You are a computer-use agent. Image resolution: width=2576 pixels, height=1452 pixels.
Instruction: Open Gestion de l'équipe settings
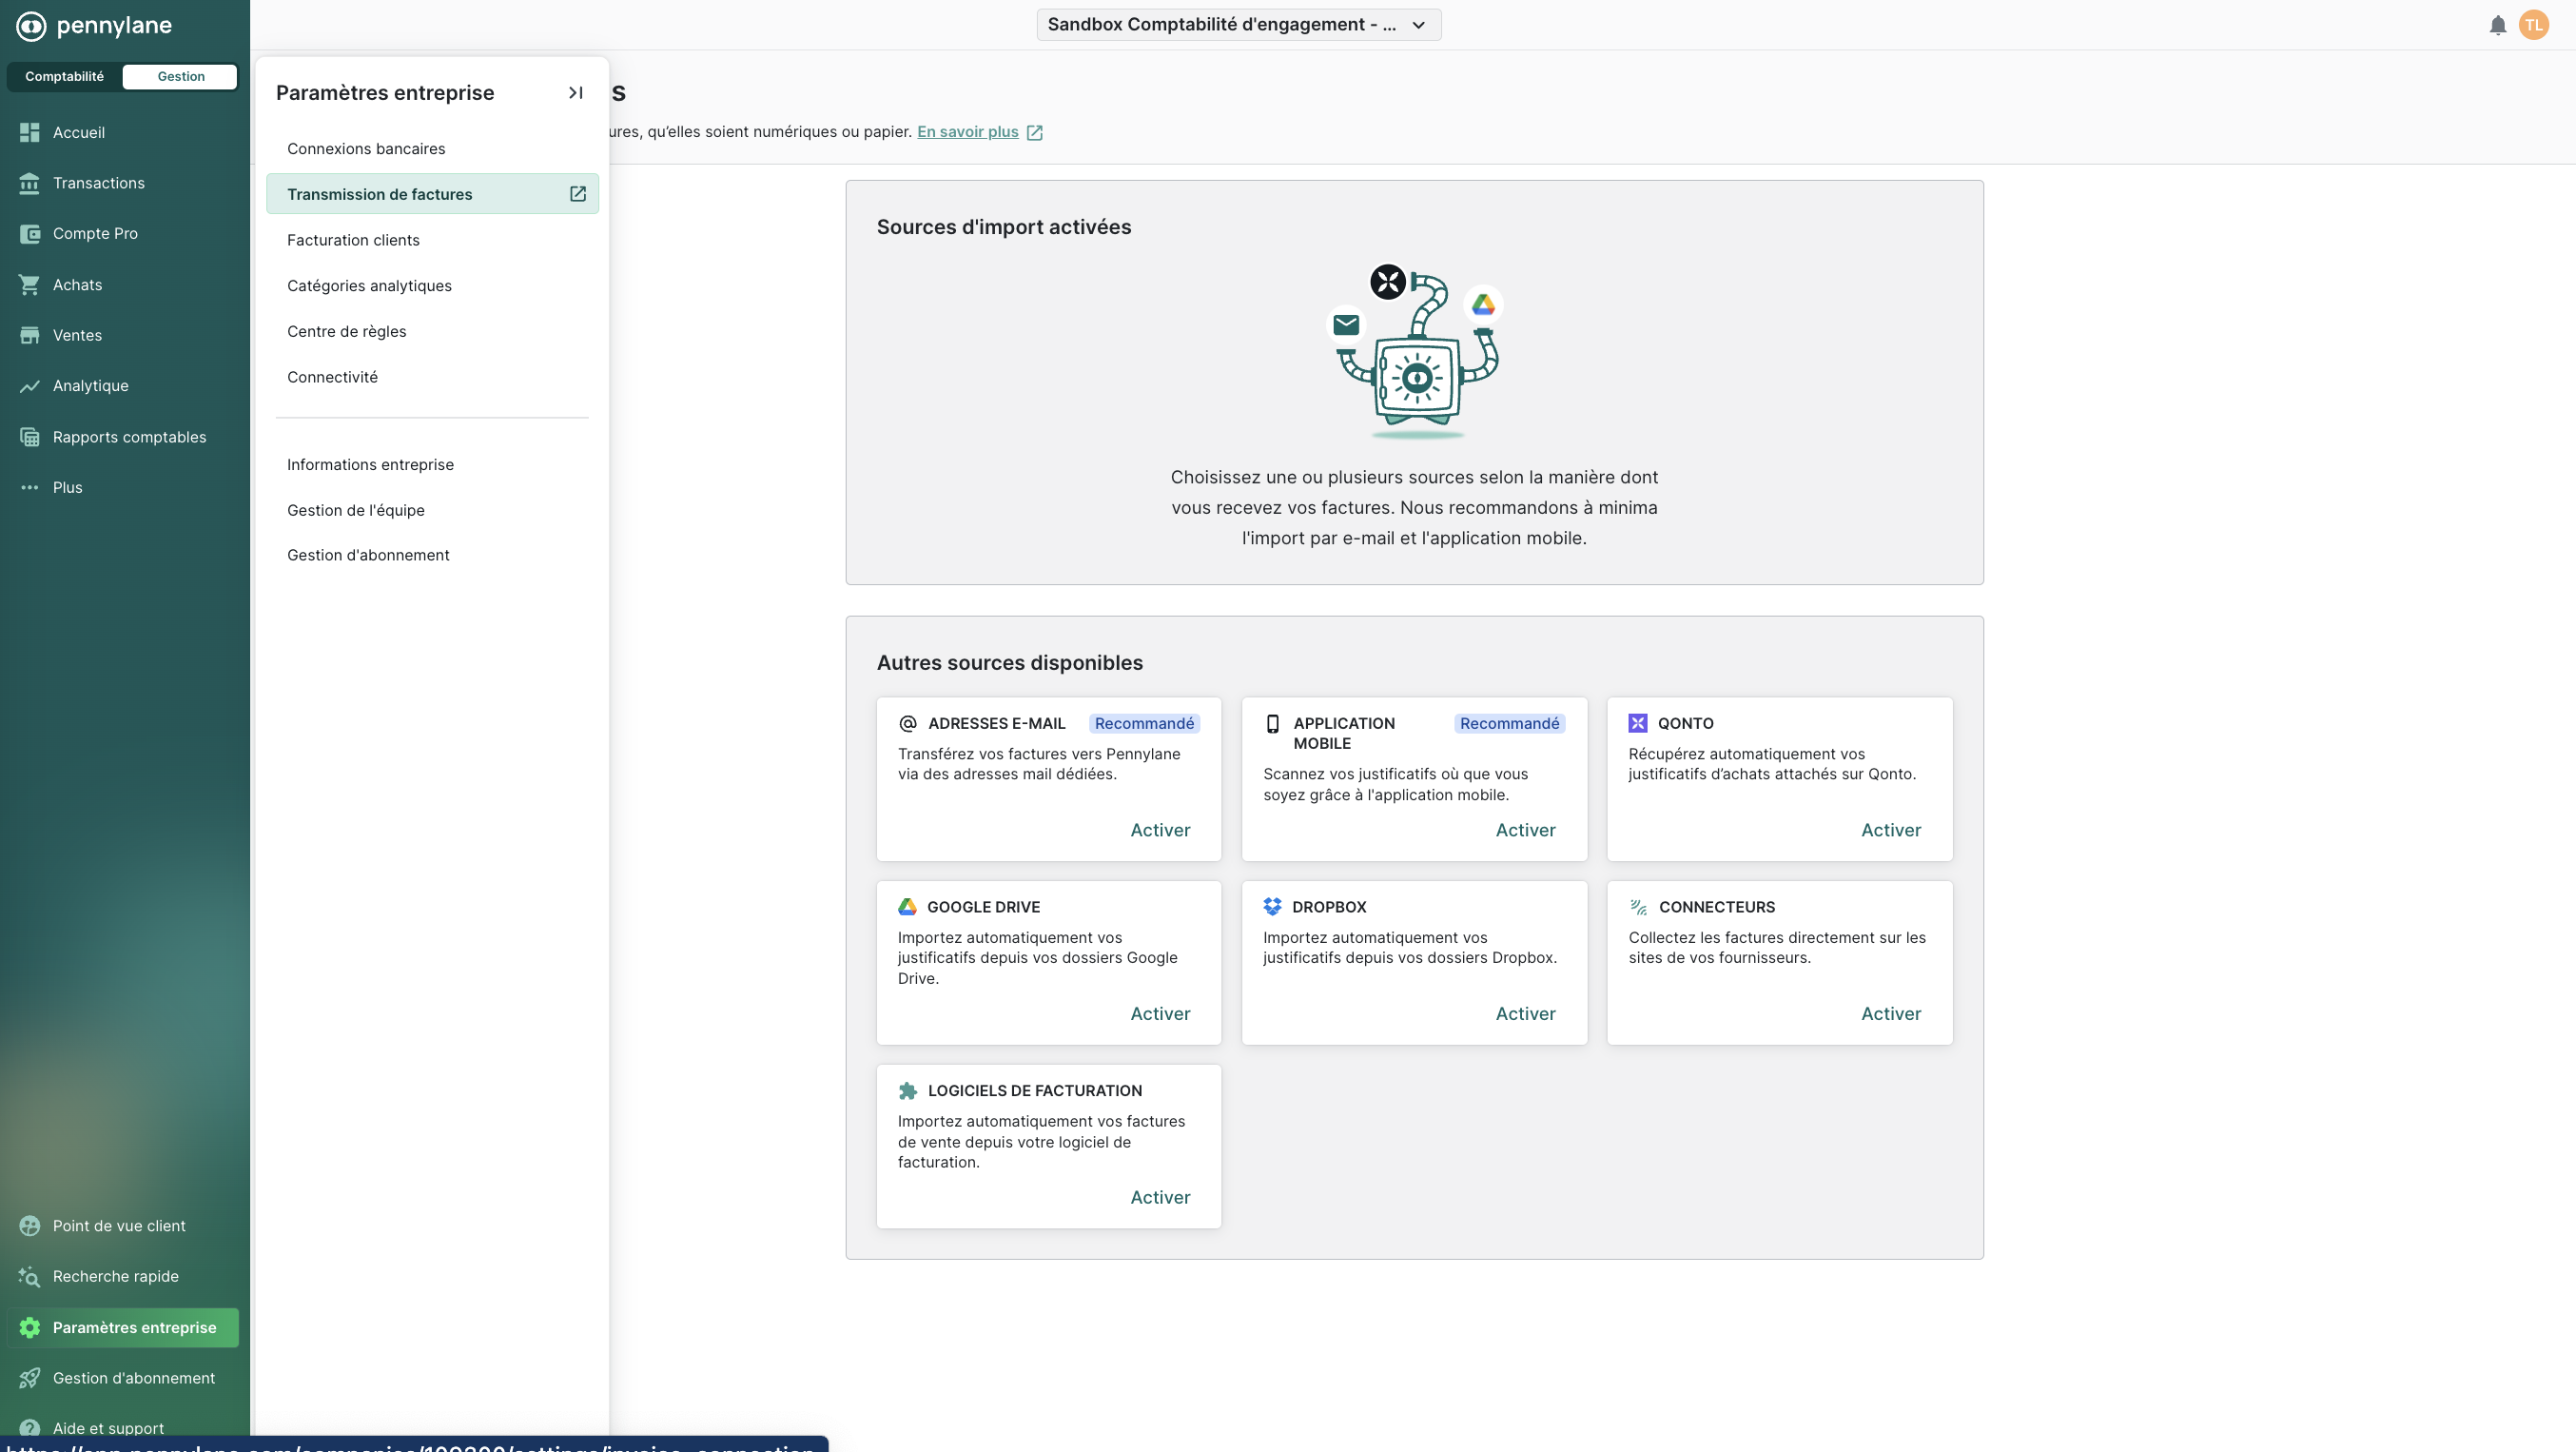(x=432, y=510)
